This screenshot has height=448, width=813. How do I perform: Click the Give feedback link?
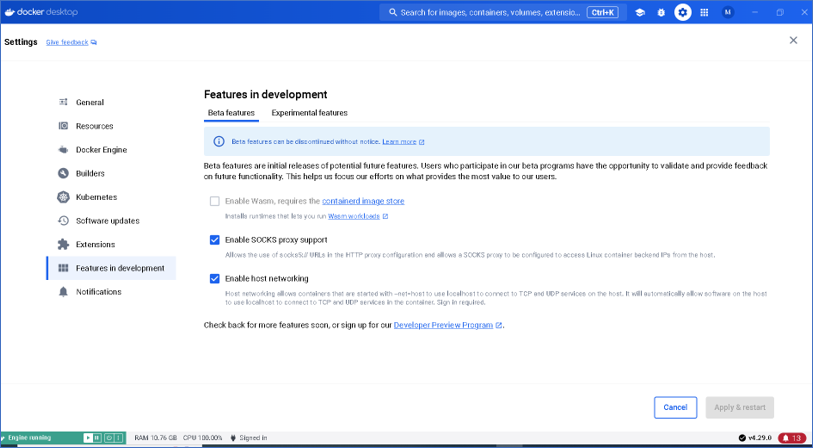tap(67, 43)
